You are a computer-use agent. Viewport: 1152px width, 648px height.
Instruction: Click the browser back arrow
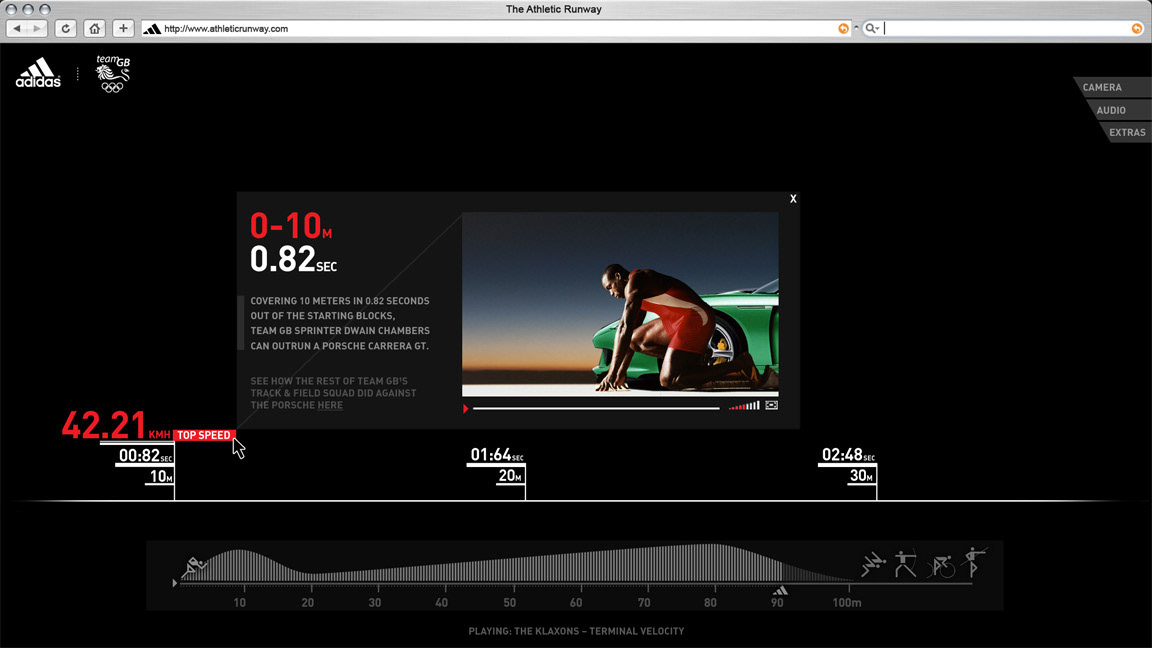pos(17,29)
